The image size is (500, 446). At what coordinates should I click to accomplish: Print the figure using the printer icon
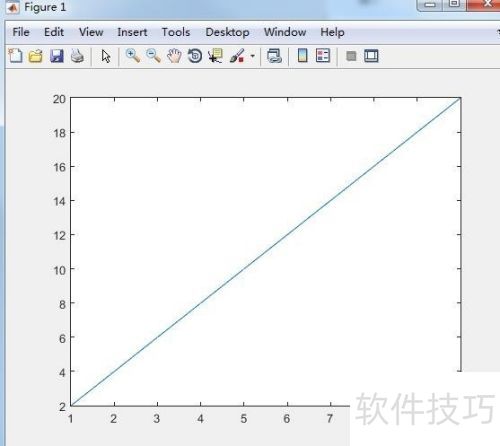coord(77,56)
